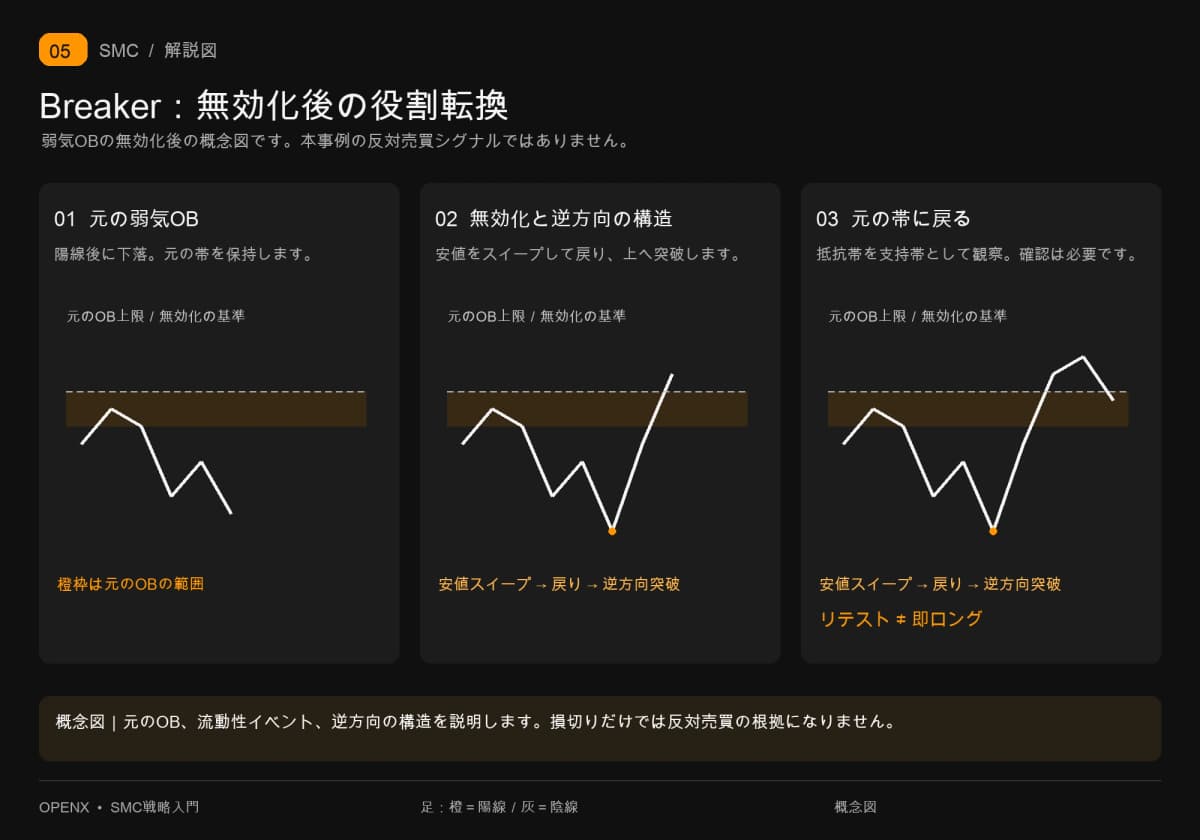The image size is (1200, 840).
Task: Click heading "01 元の弱気OB"
Action: [x=126, y=218]
